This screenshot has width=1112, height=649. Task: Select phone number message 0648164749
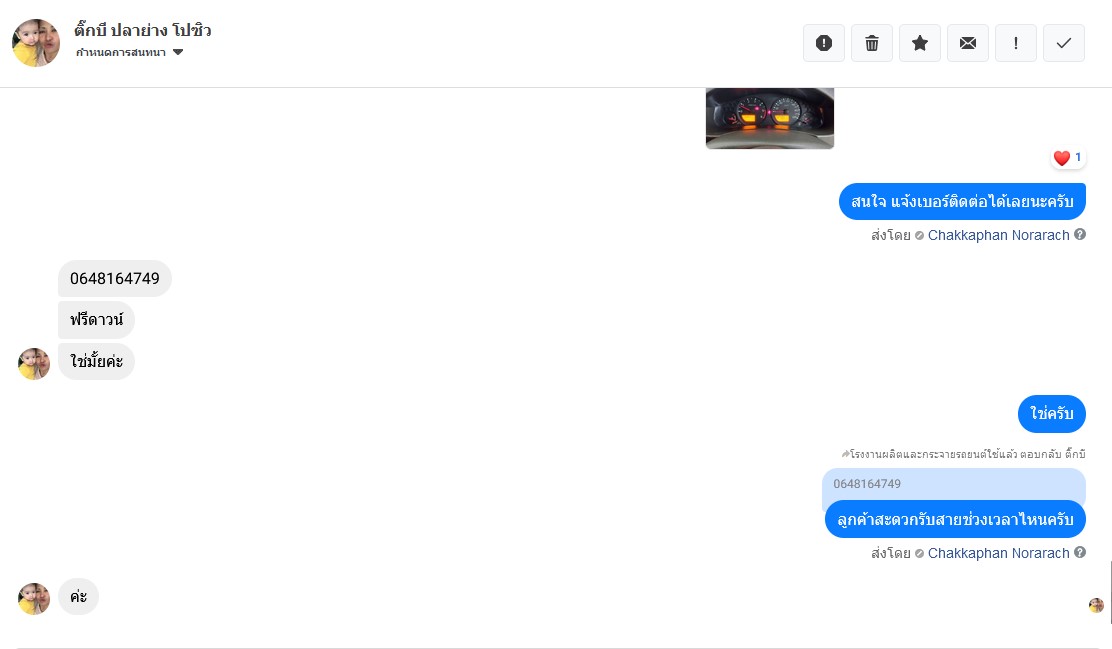pos(115,278)
